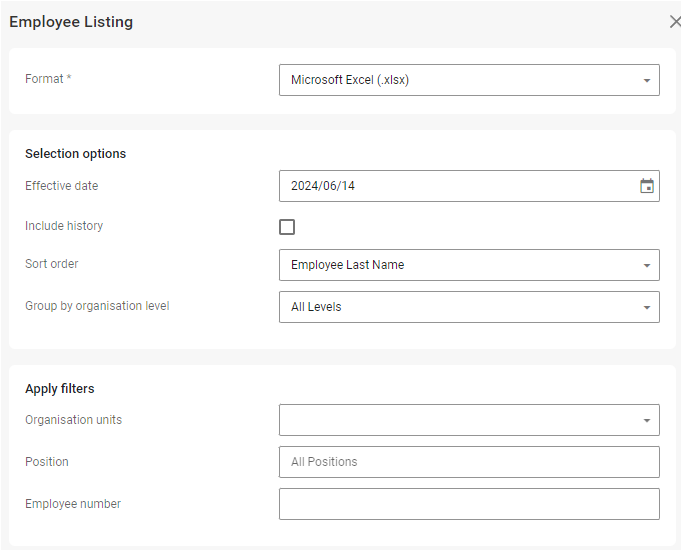682x551 pixels.
Task: Click the All Levels selected value
Action: pos(316,307)
